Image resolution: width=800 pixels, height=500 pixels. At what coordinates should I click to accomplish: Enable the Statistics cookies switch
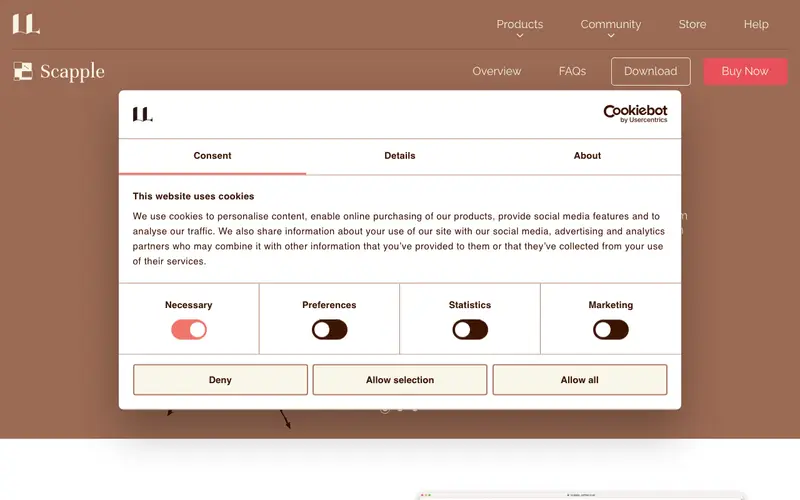coord(470,330)
